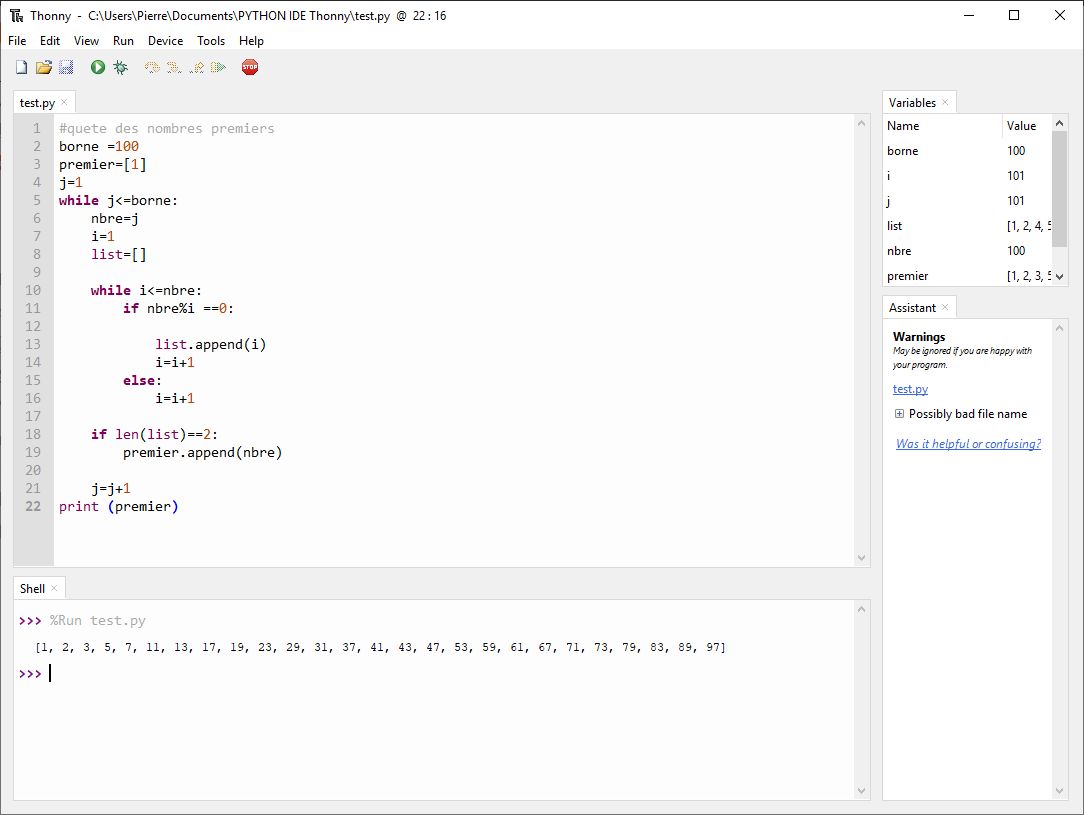Open the Edit menu

50,41
